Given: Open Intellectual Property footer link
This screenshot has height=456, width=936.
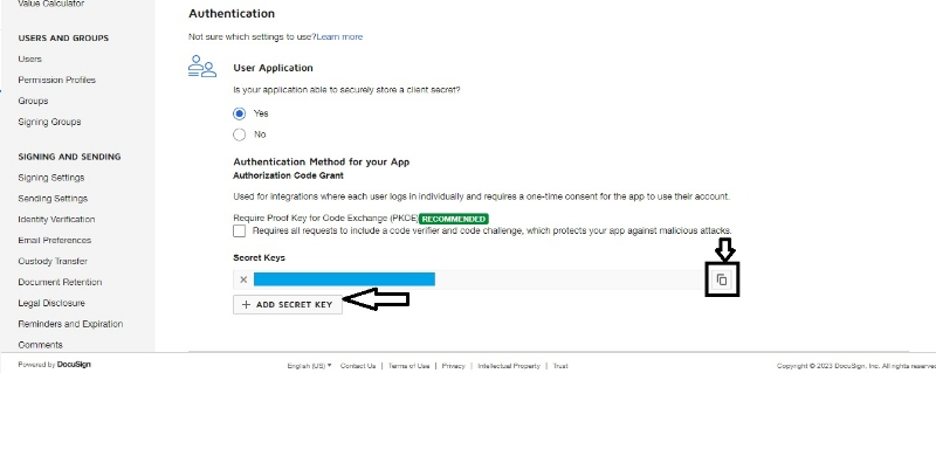Looking at the screenshot, I should [509, 366].
